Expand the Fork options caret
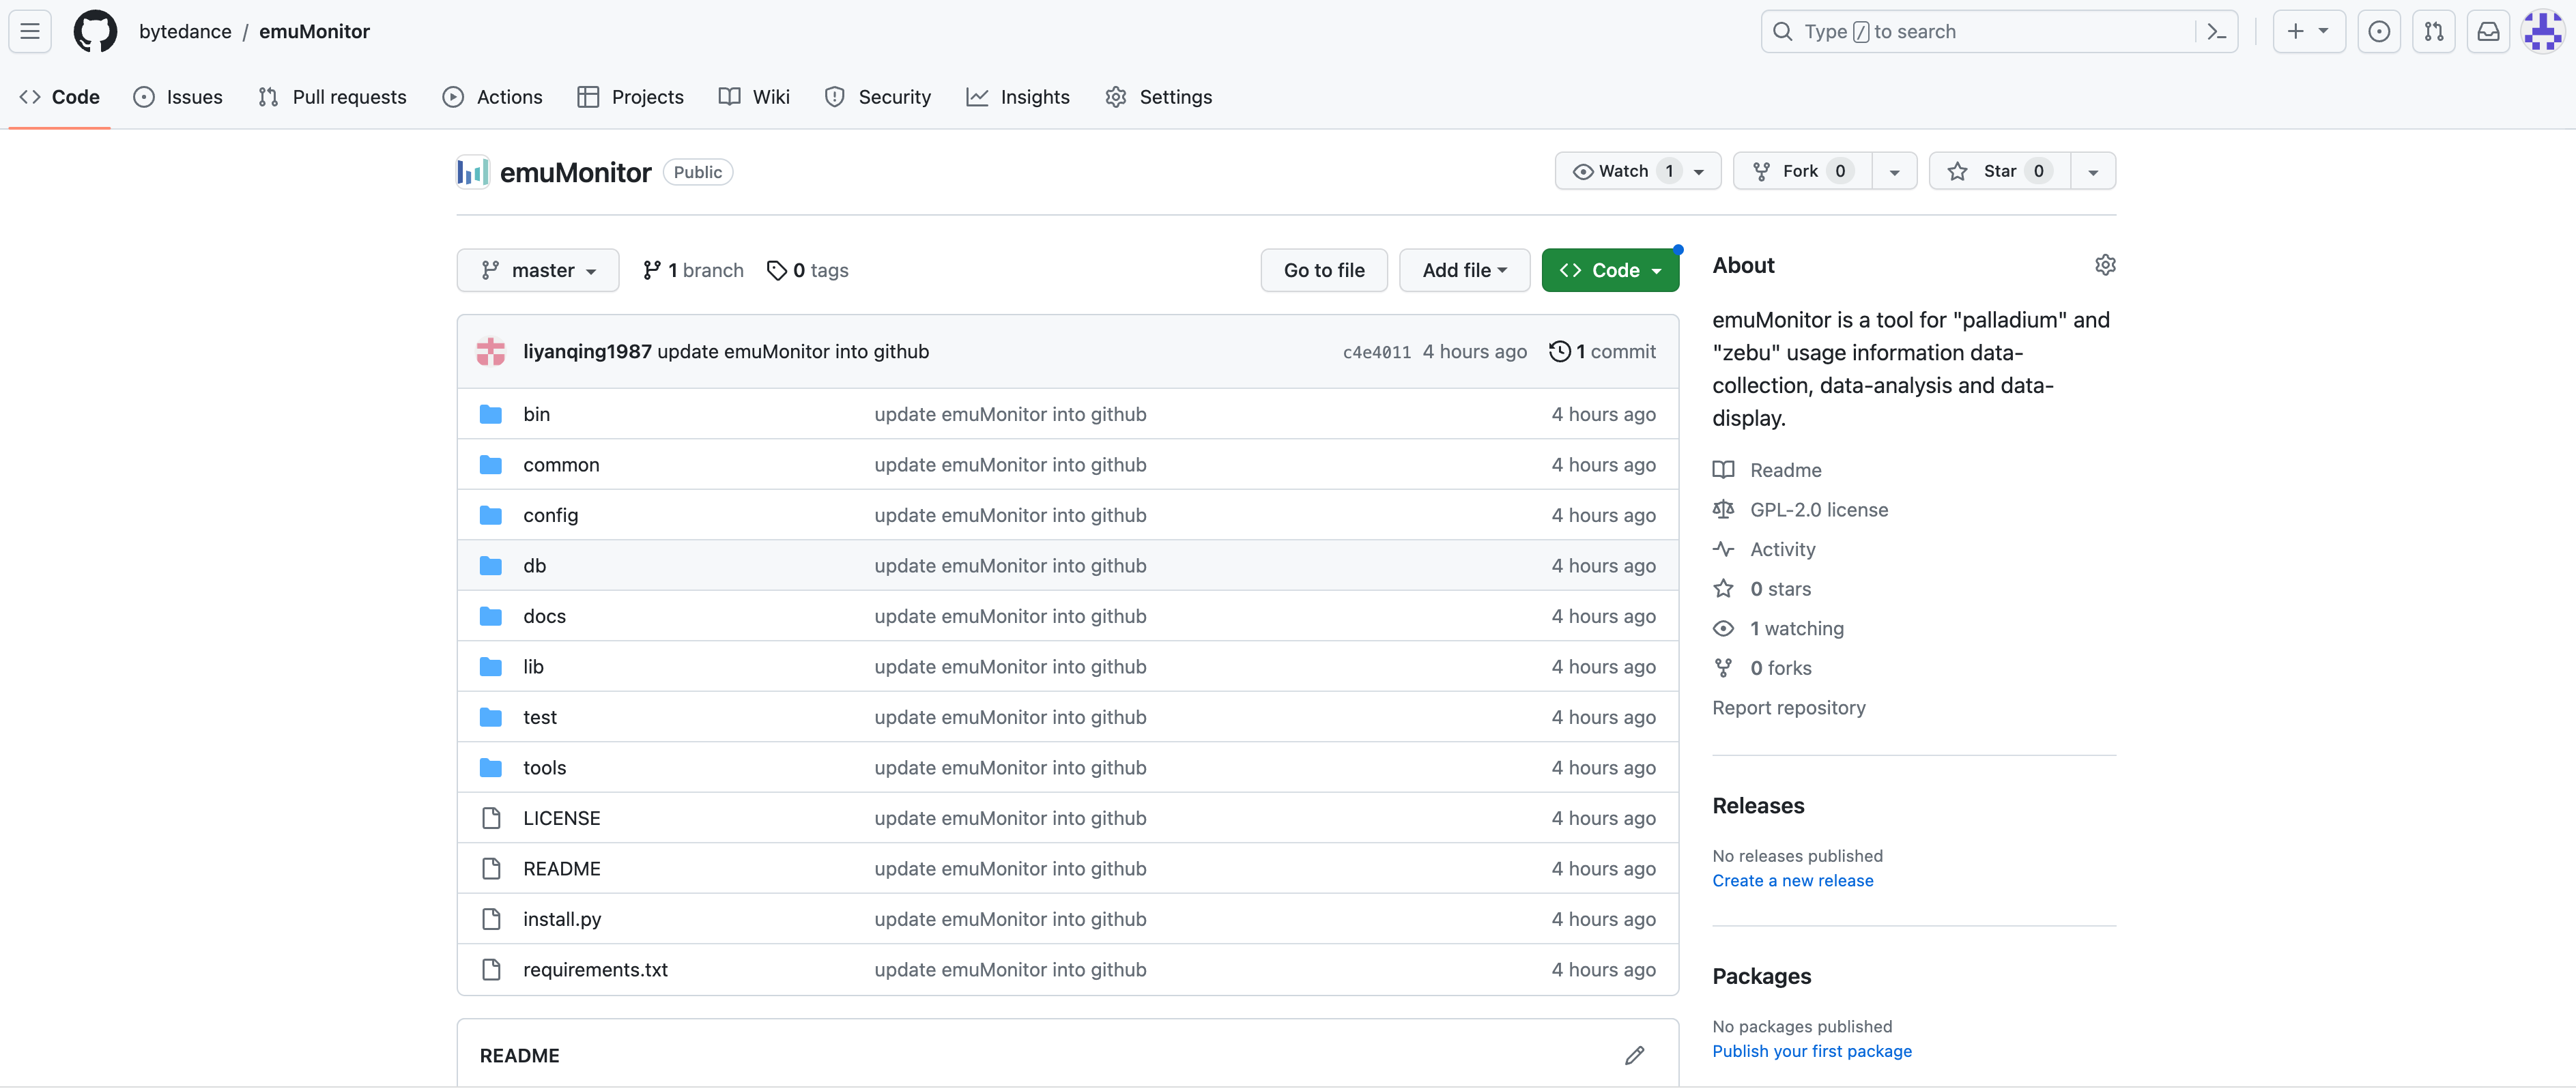The height and width of the screenshot is (1089, 2576). 1894,171
